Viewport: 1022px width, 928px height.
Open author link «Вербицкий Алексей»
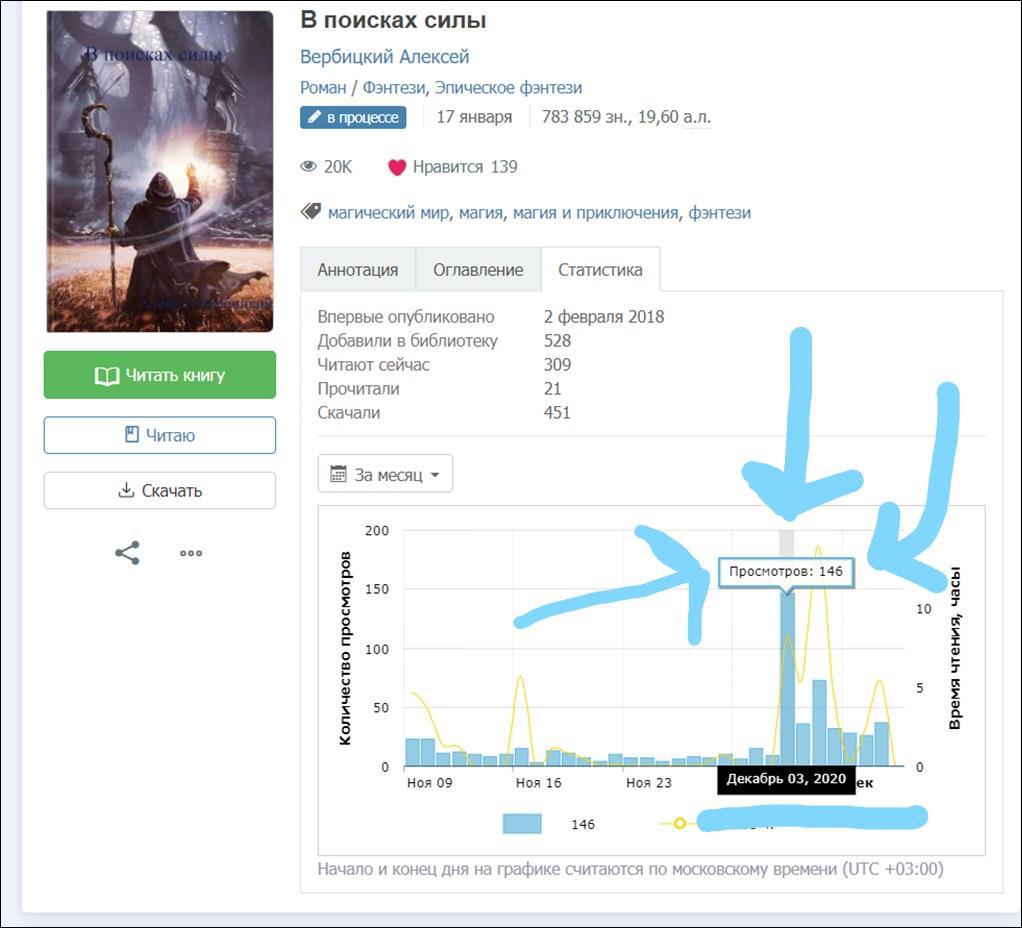point(384,57)
